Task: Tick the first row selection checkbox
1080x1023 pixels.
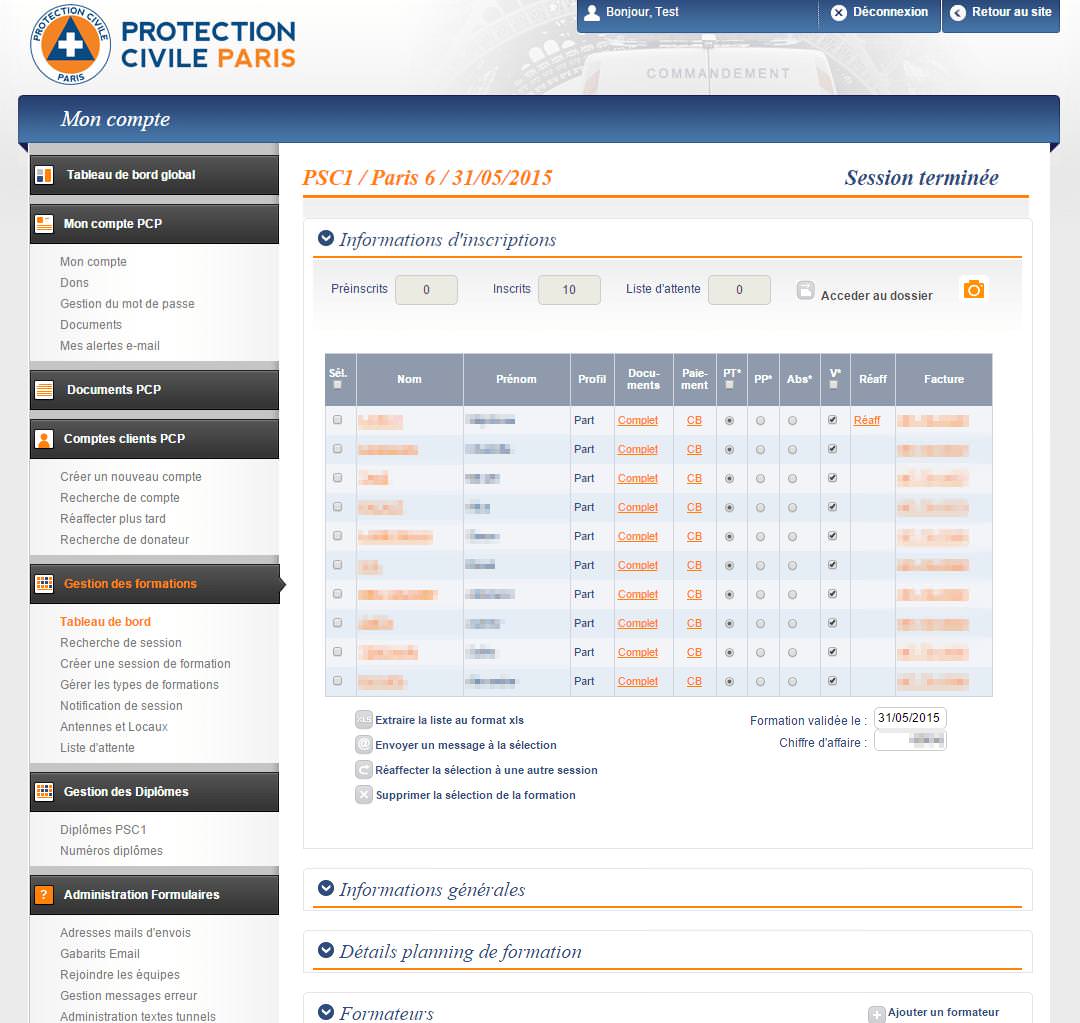Action: (337, 420)
